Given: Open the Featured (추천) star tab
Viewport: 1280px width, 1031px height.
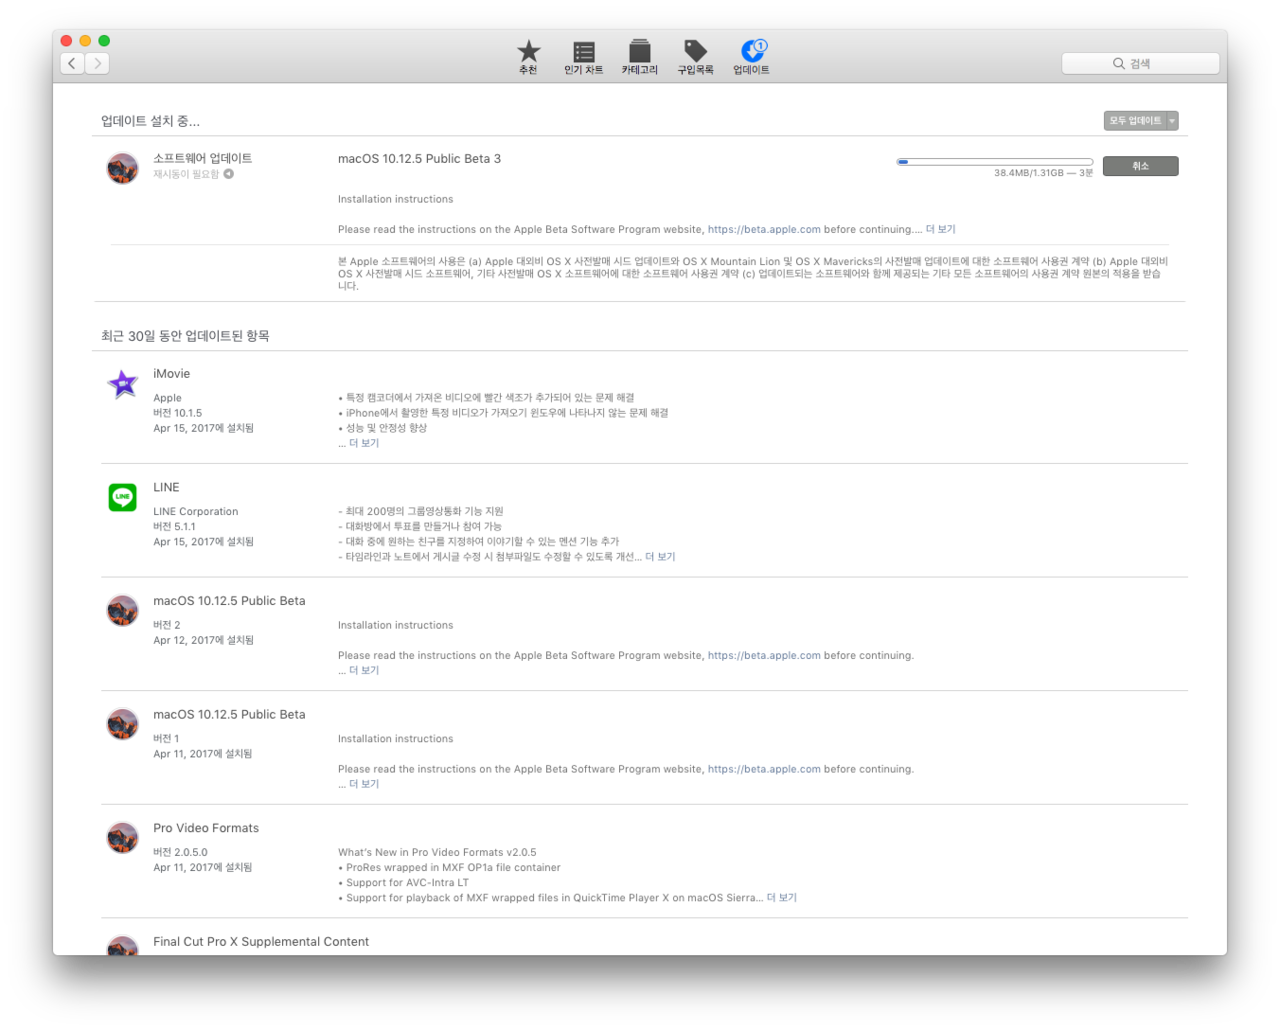Looking at the screenshot, I should 528,57.
